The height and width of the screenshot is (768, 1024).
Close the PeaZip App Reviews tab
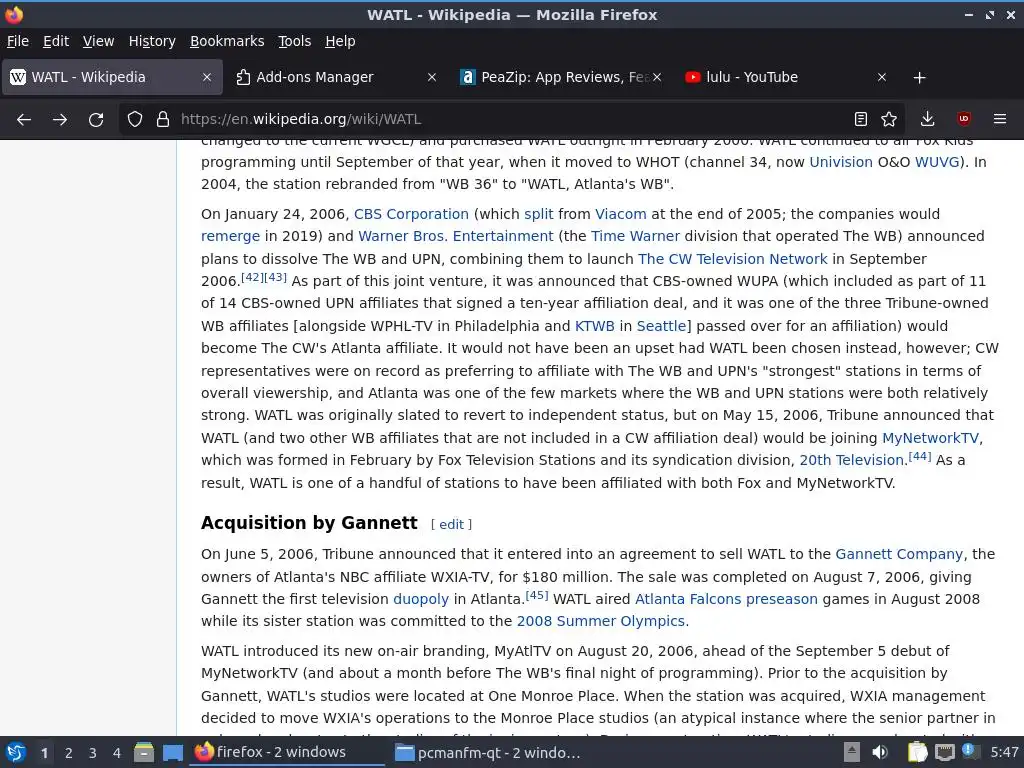[x=657, y=77]
